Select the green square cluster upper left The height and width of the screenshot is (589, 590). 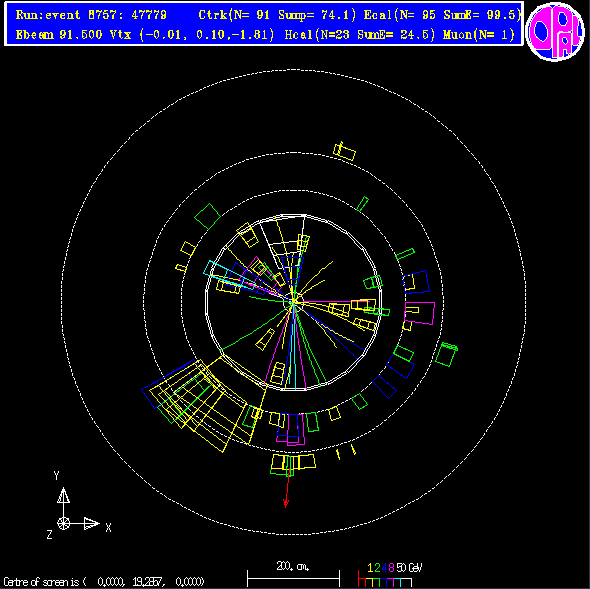pos(207,216)
